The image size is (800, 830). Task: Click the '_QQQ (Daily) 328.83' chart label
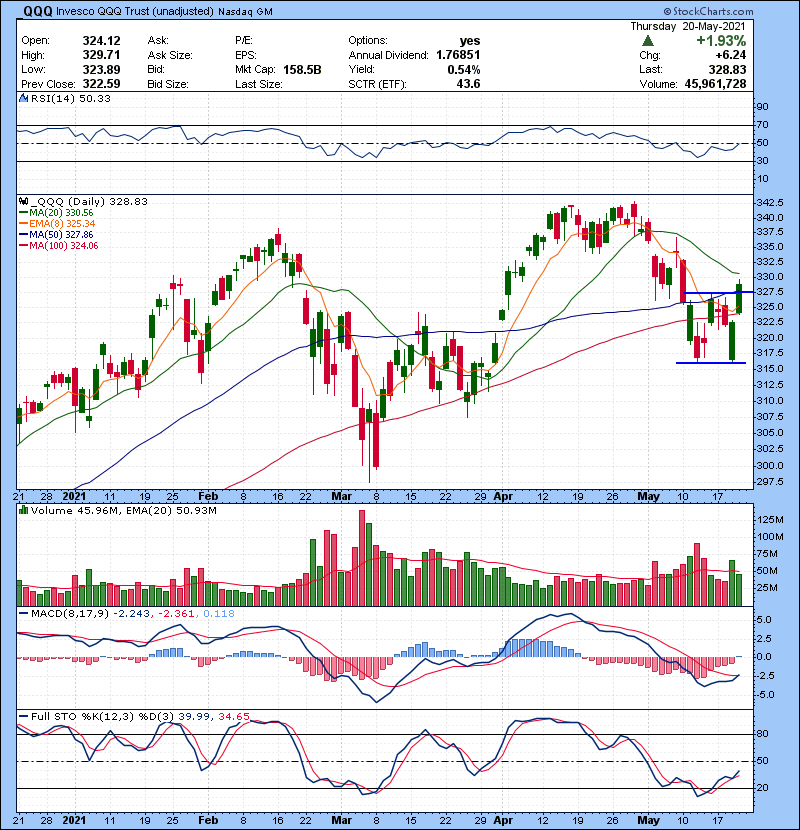89,201
